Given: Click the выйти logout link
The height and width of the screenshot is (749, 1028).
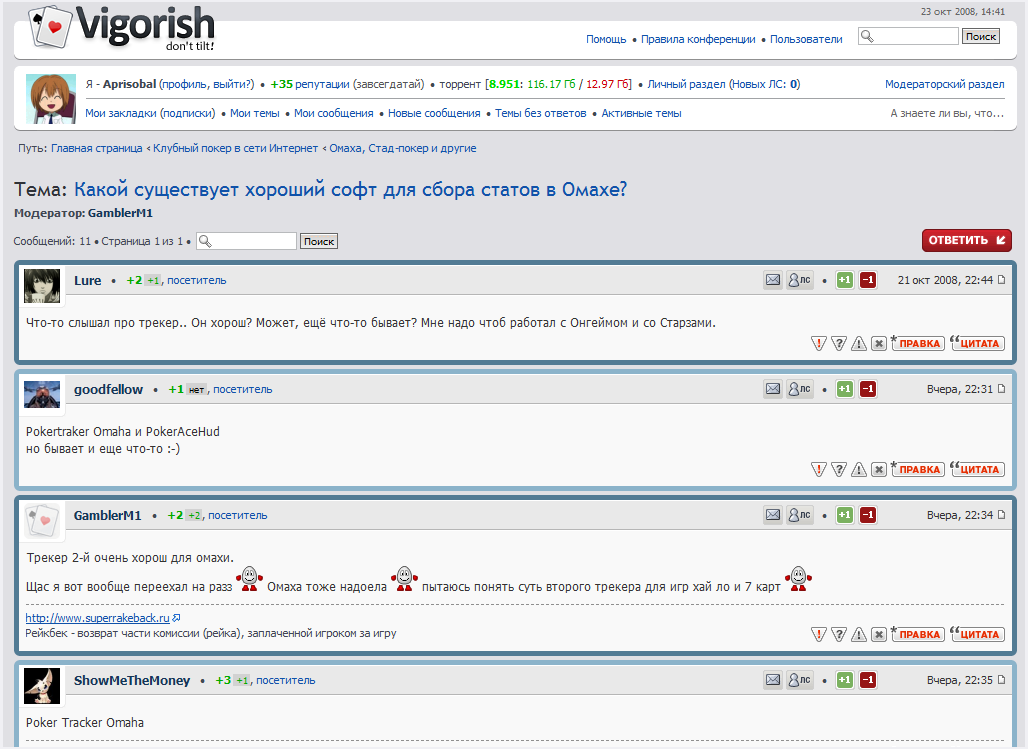Looking at the screenshot, I should (232, 84).
